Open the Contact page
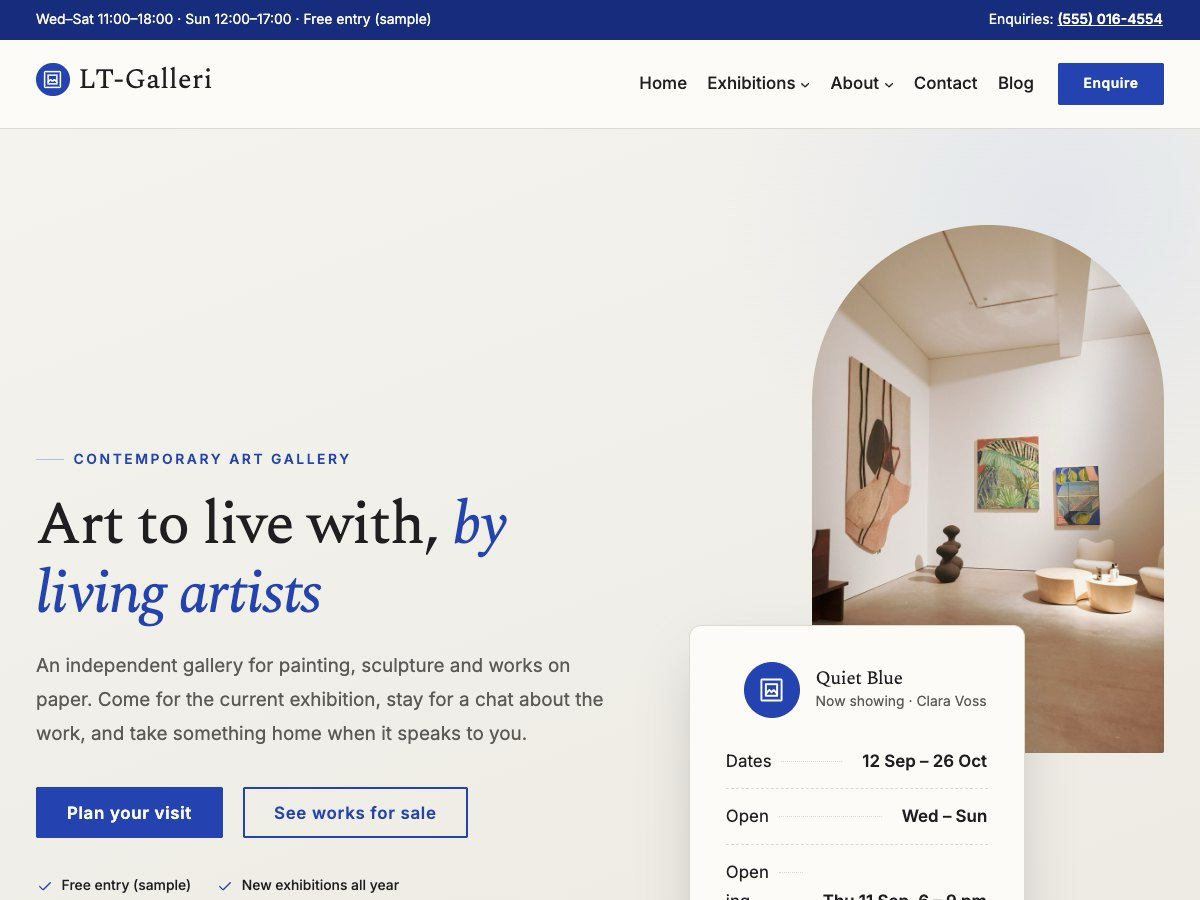 click(945, 83)
